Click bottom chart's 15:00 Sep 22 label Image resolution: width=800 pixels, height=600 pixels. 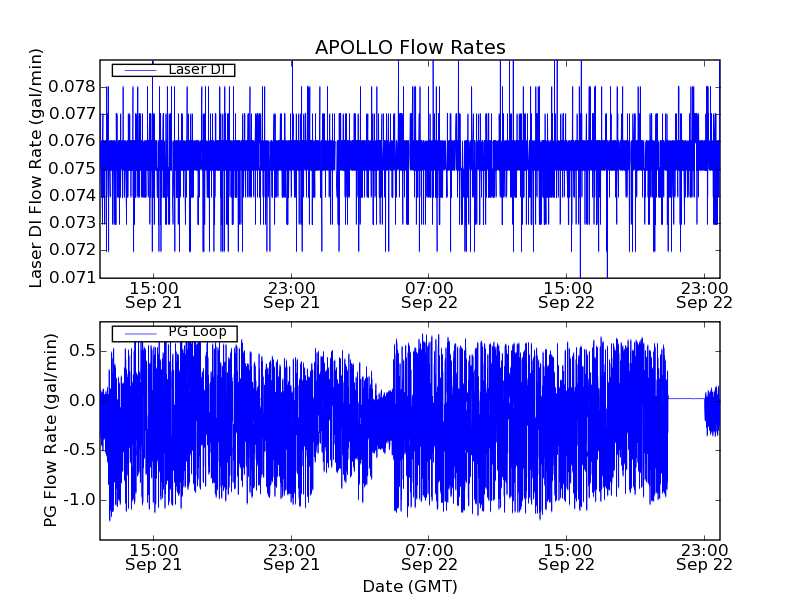566,558
